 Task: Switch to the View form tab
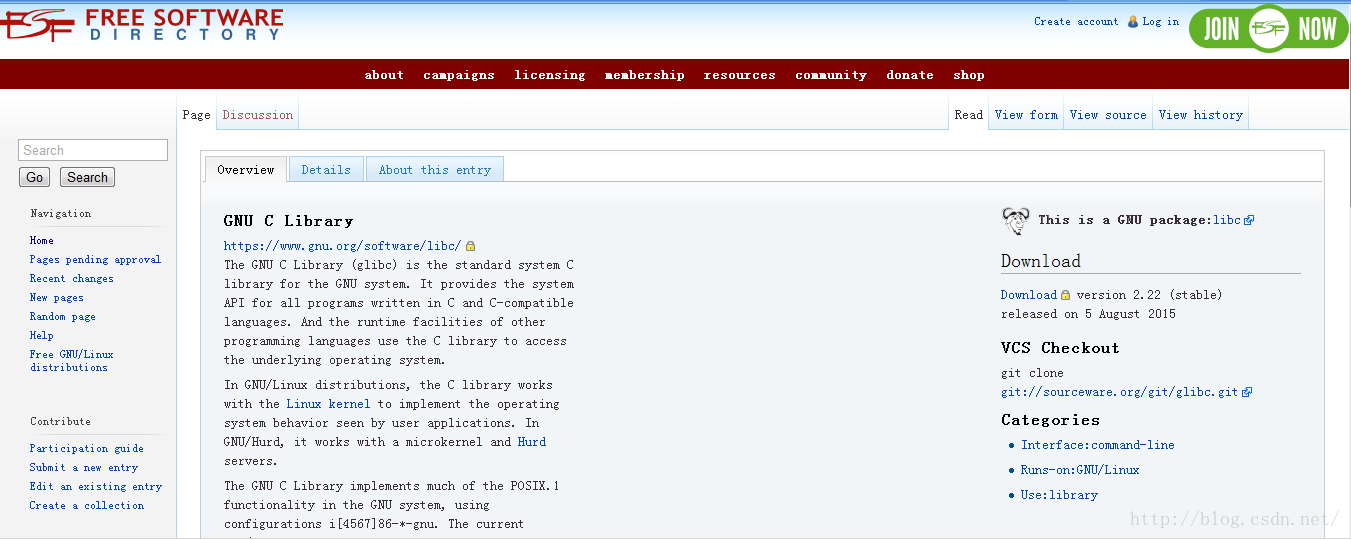(x=1026, y=115)
